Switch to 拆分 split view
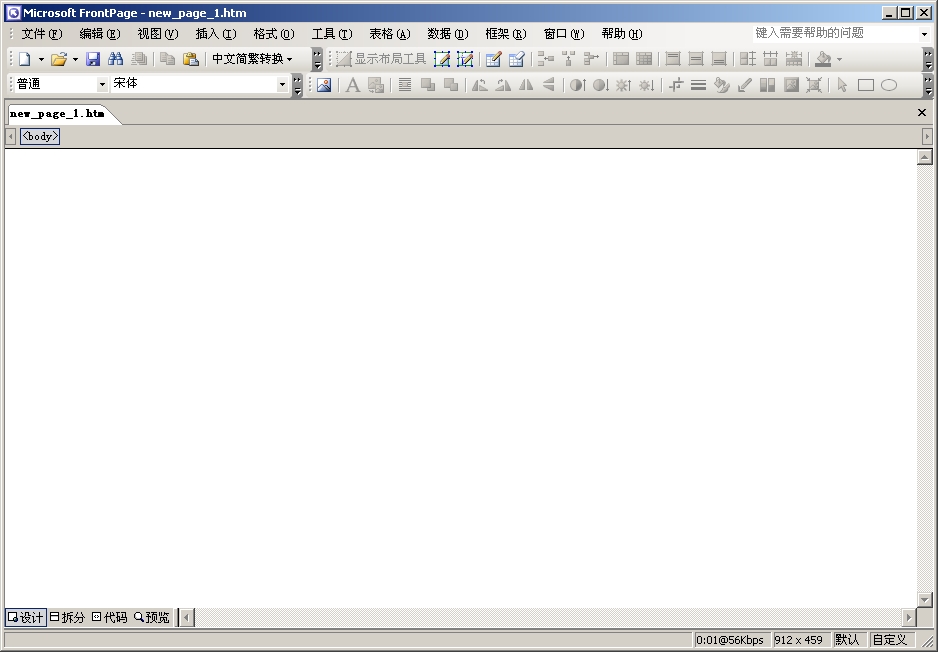938x652 pixels. click(x=67, y=617)
